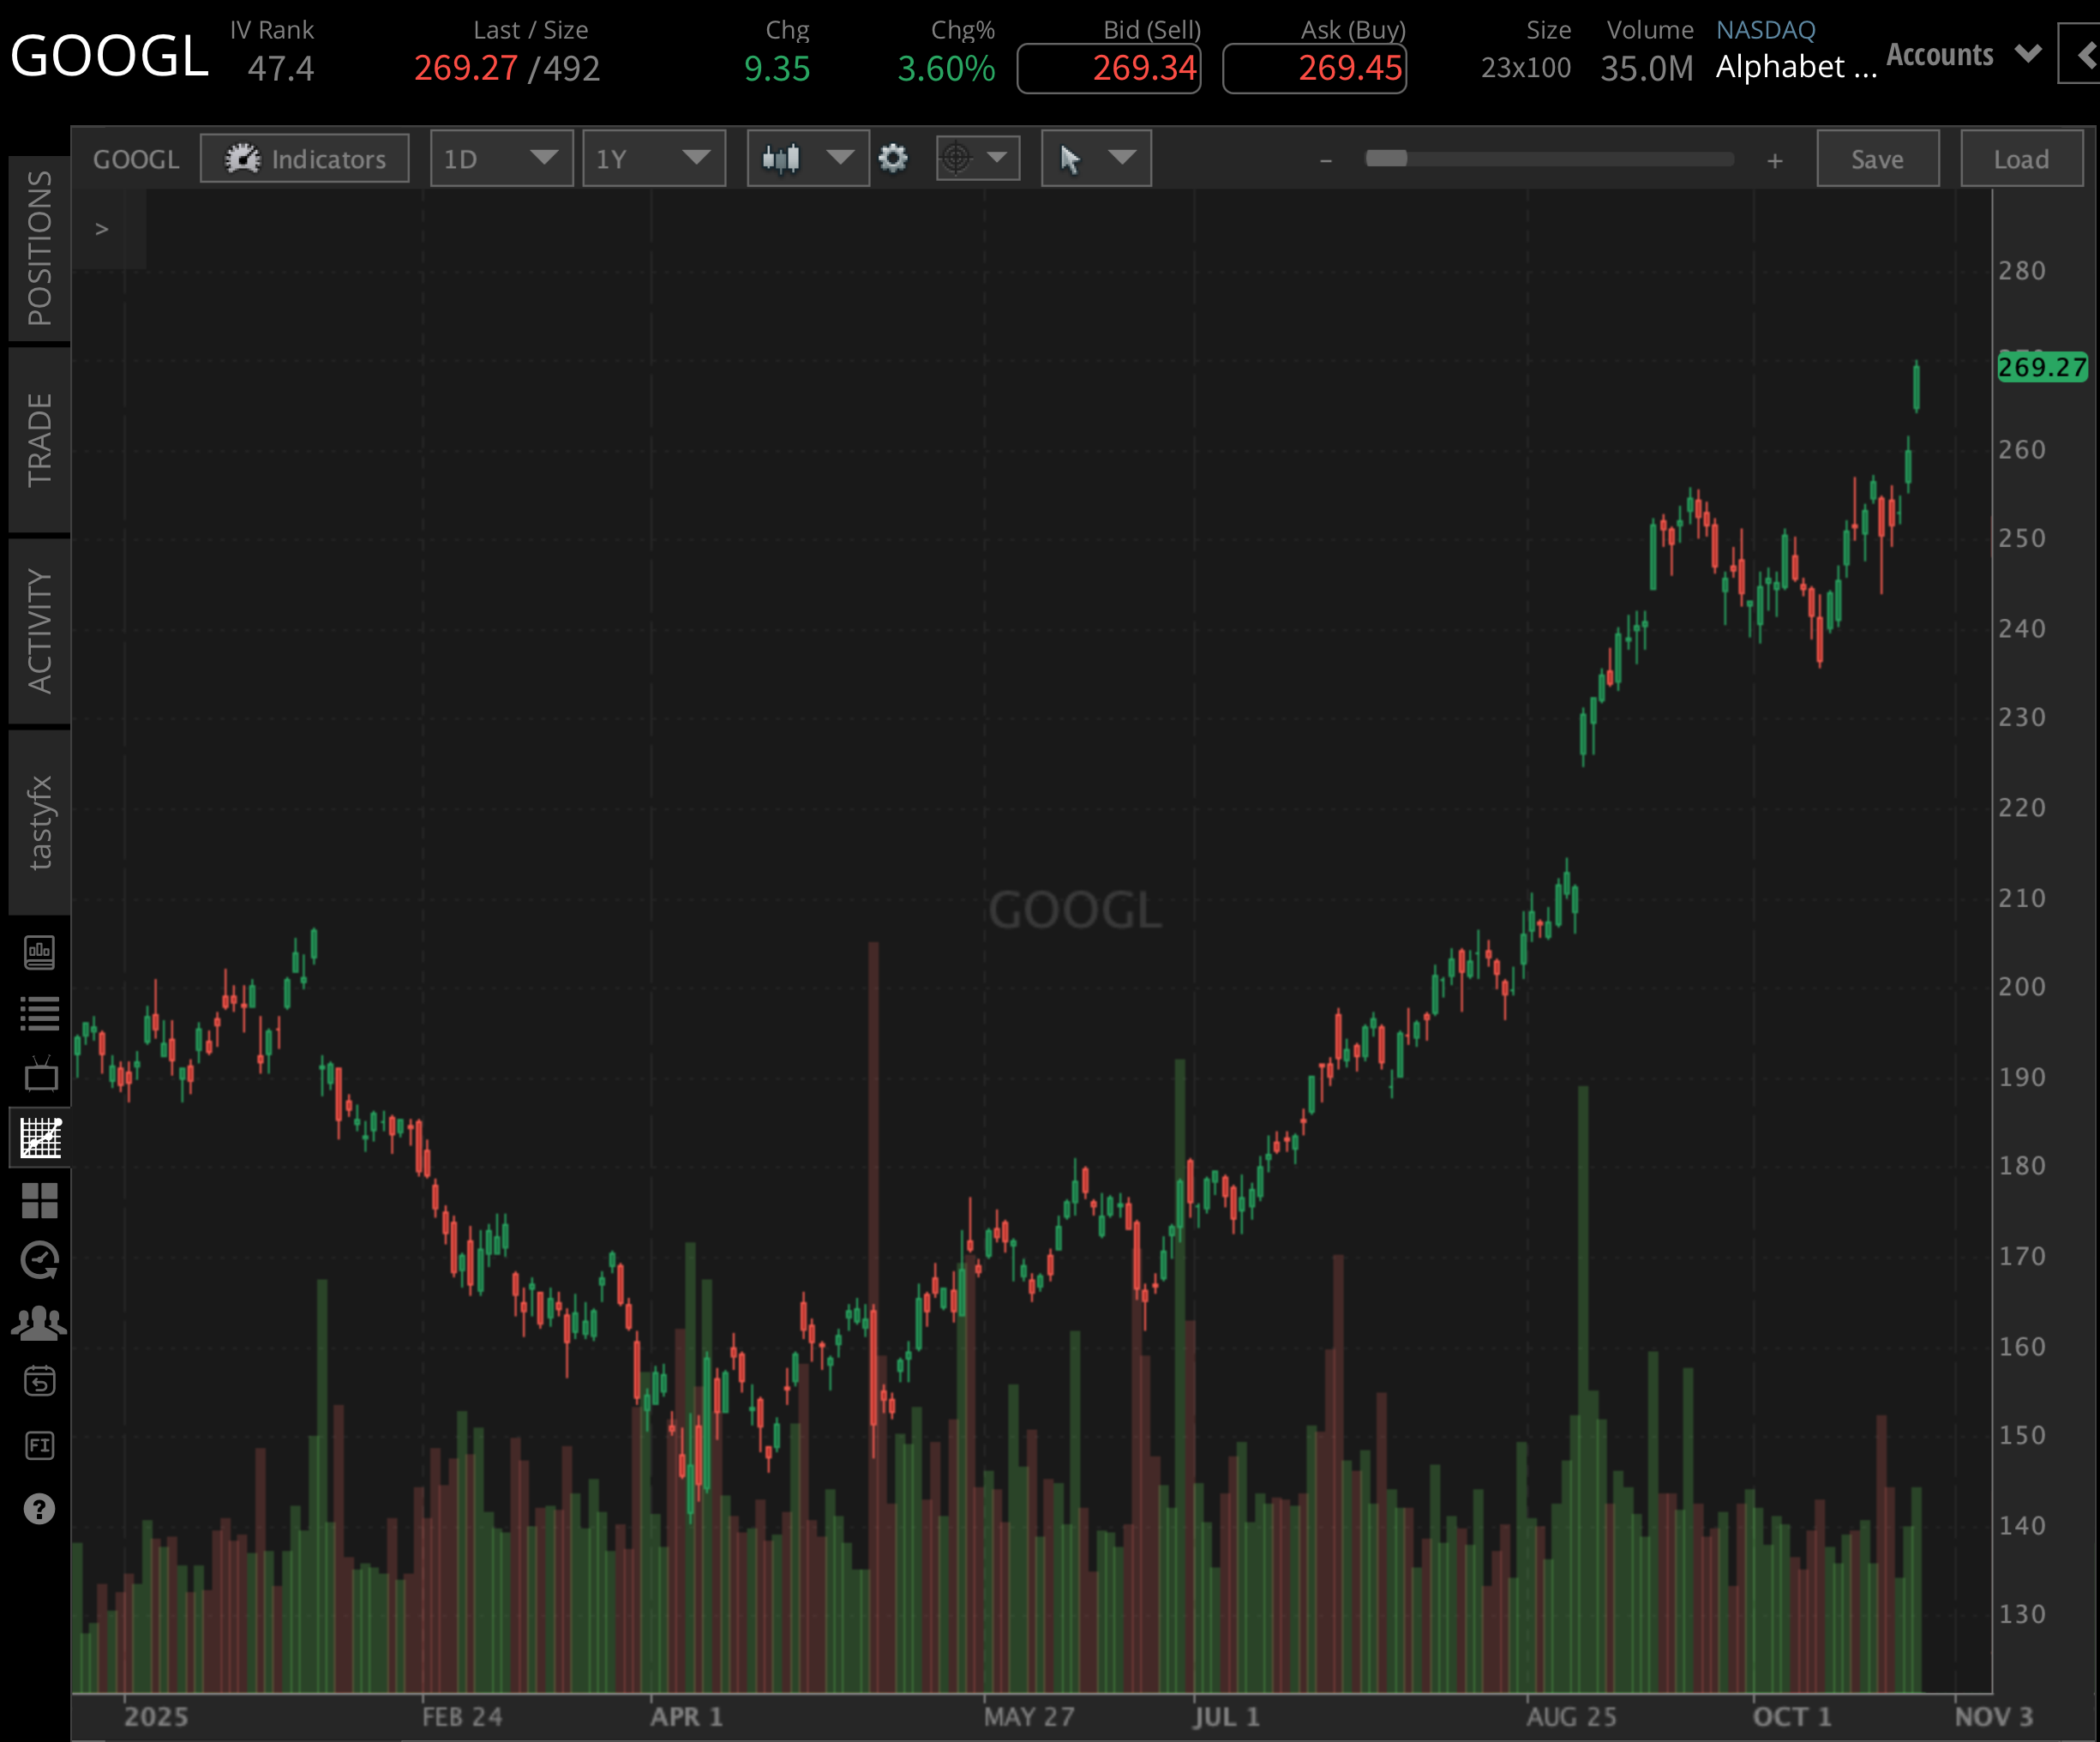Switch to the TRADE tab

click(x=39, y=440)
